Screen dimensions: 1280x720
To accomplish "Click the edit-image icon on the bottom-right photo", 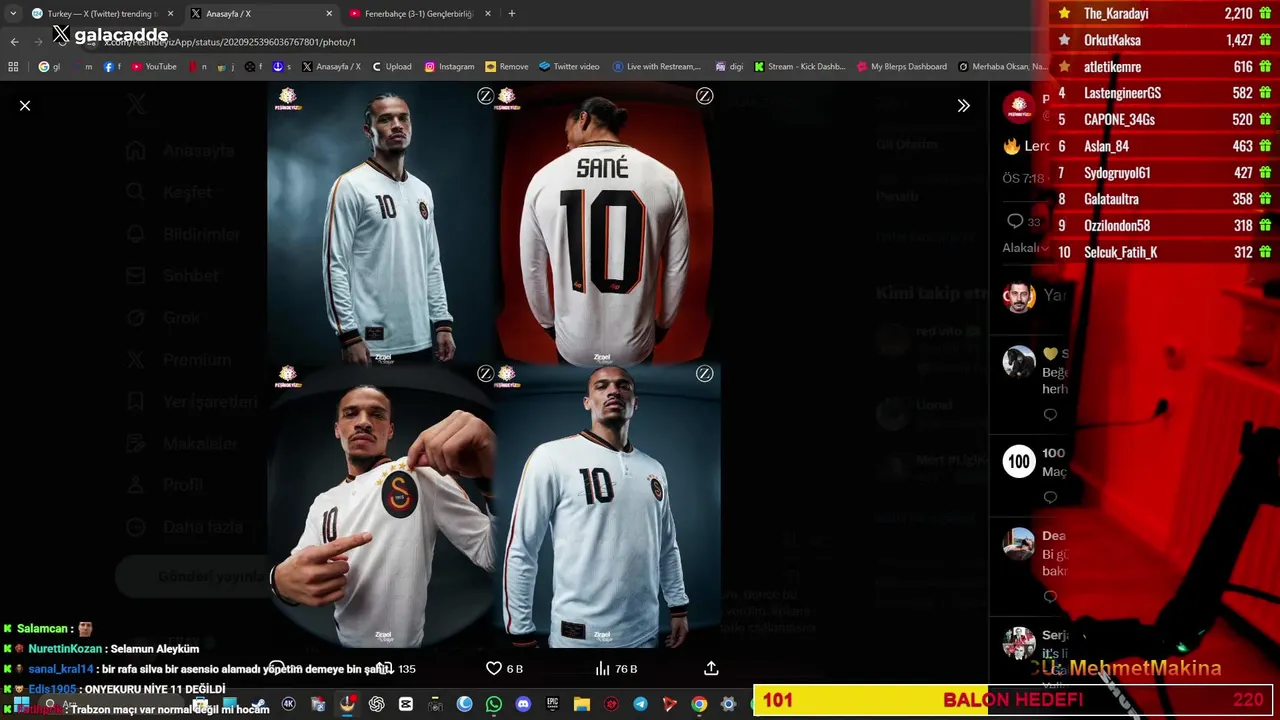I will (704, 373).
